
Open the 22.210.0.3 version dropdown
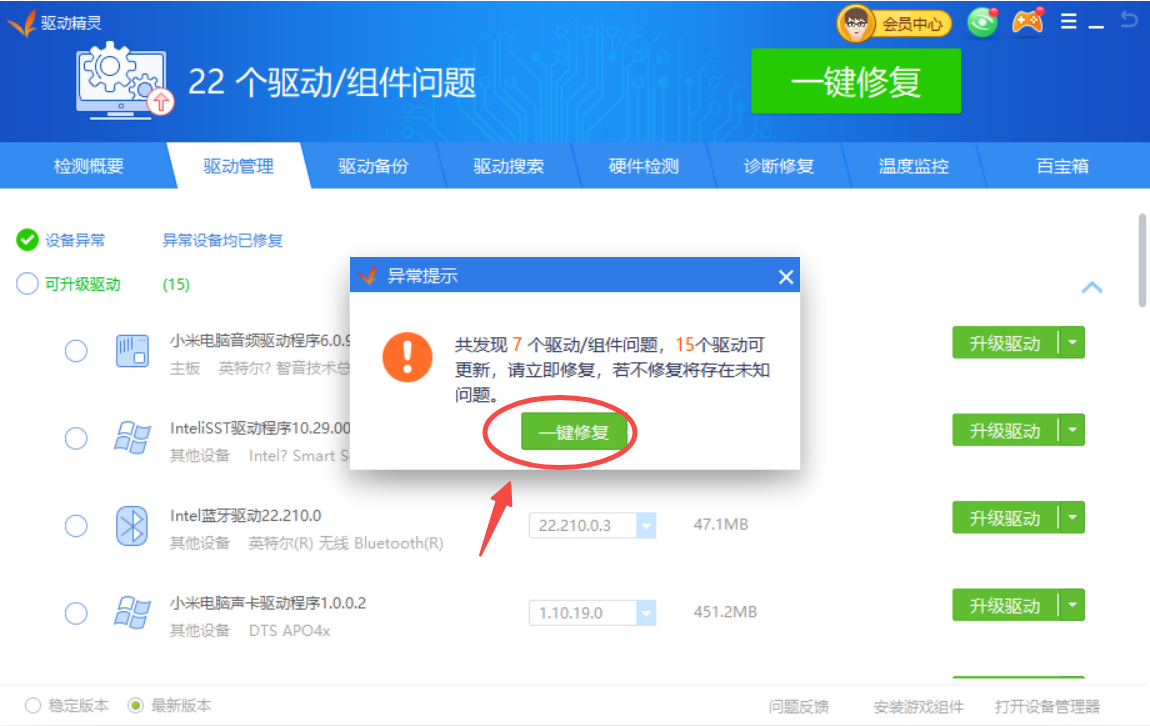click(646, 525)
